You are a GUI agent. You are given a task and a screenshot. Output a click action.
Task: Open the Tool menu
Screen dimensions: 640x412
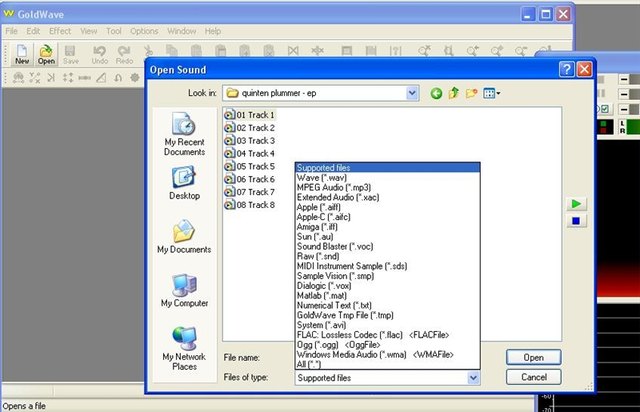(x=114, y=31)
